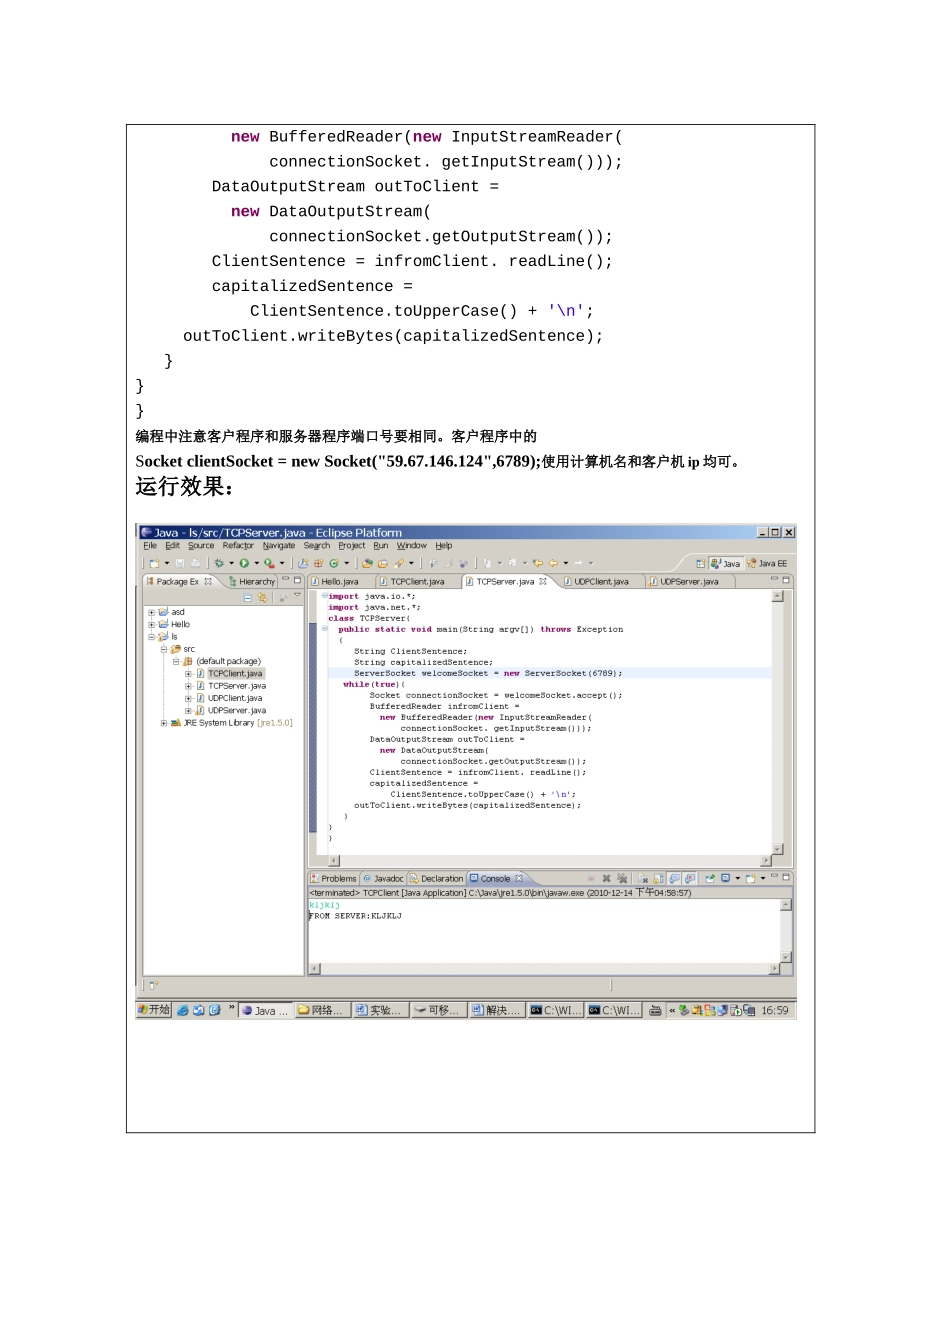950x1344 pixels.
Task: Click the Terminate icon in Console toolbar
Action: (591, 878)
